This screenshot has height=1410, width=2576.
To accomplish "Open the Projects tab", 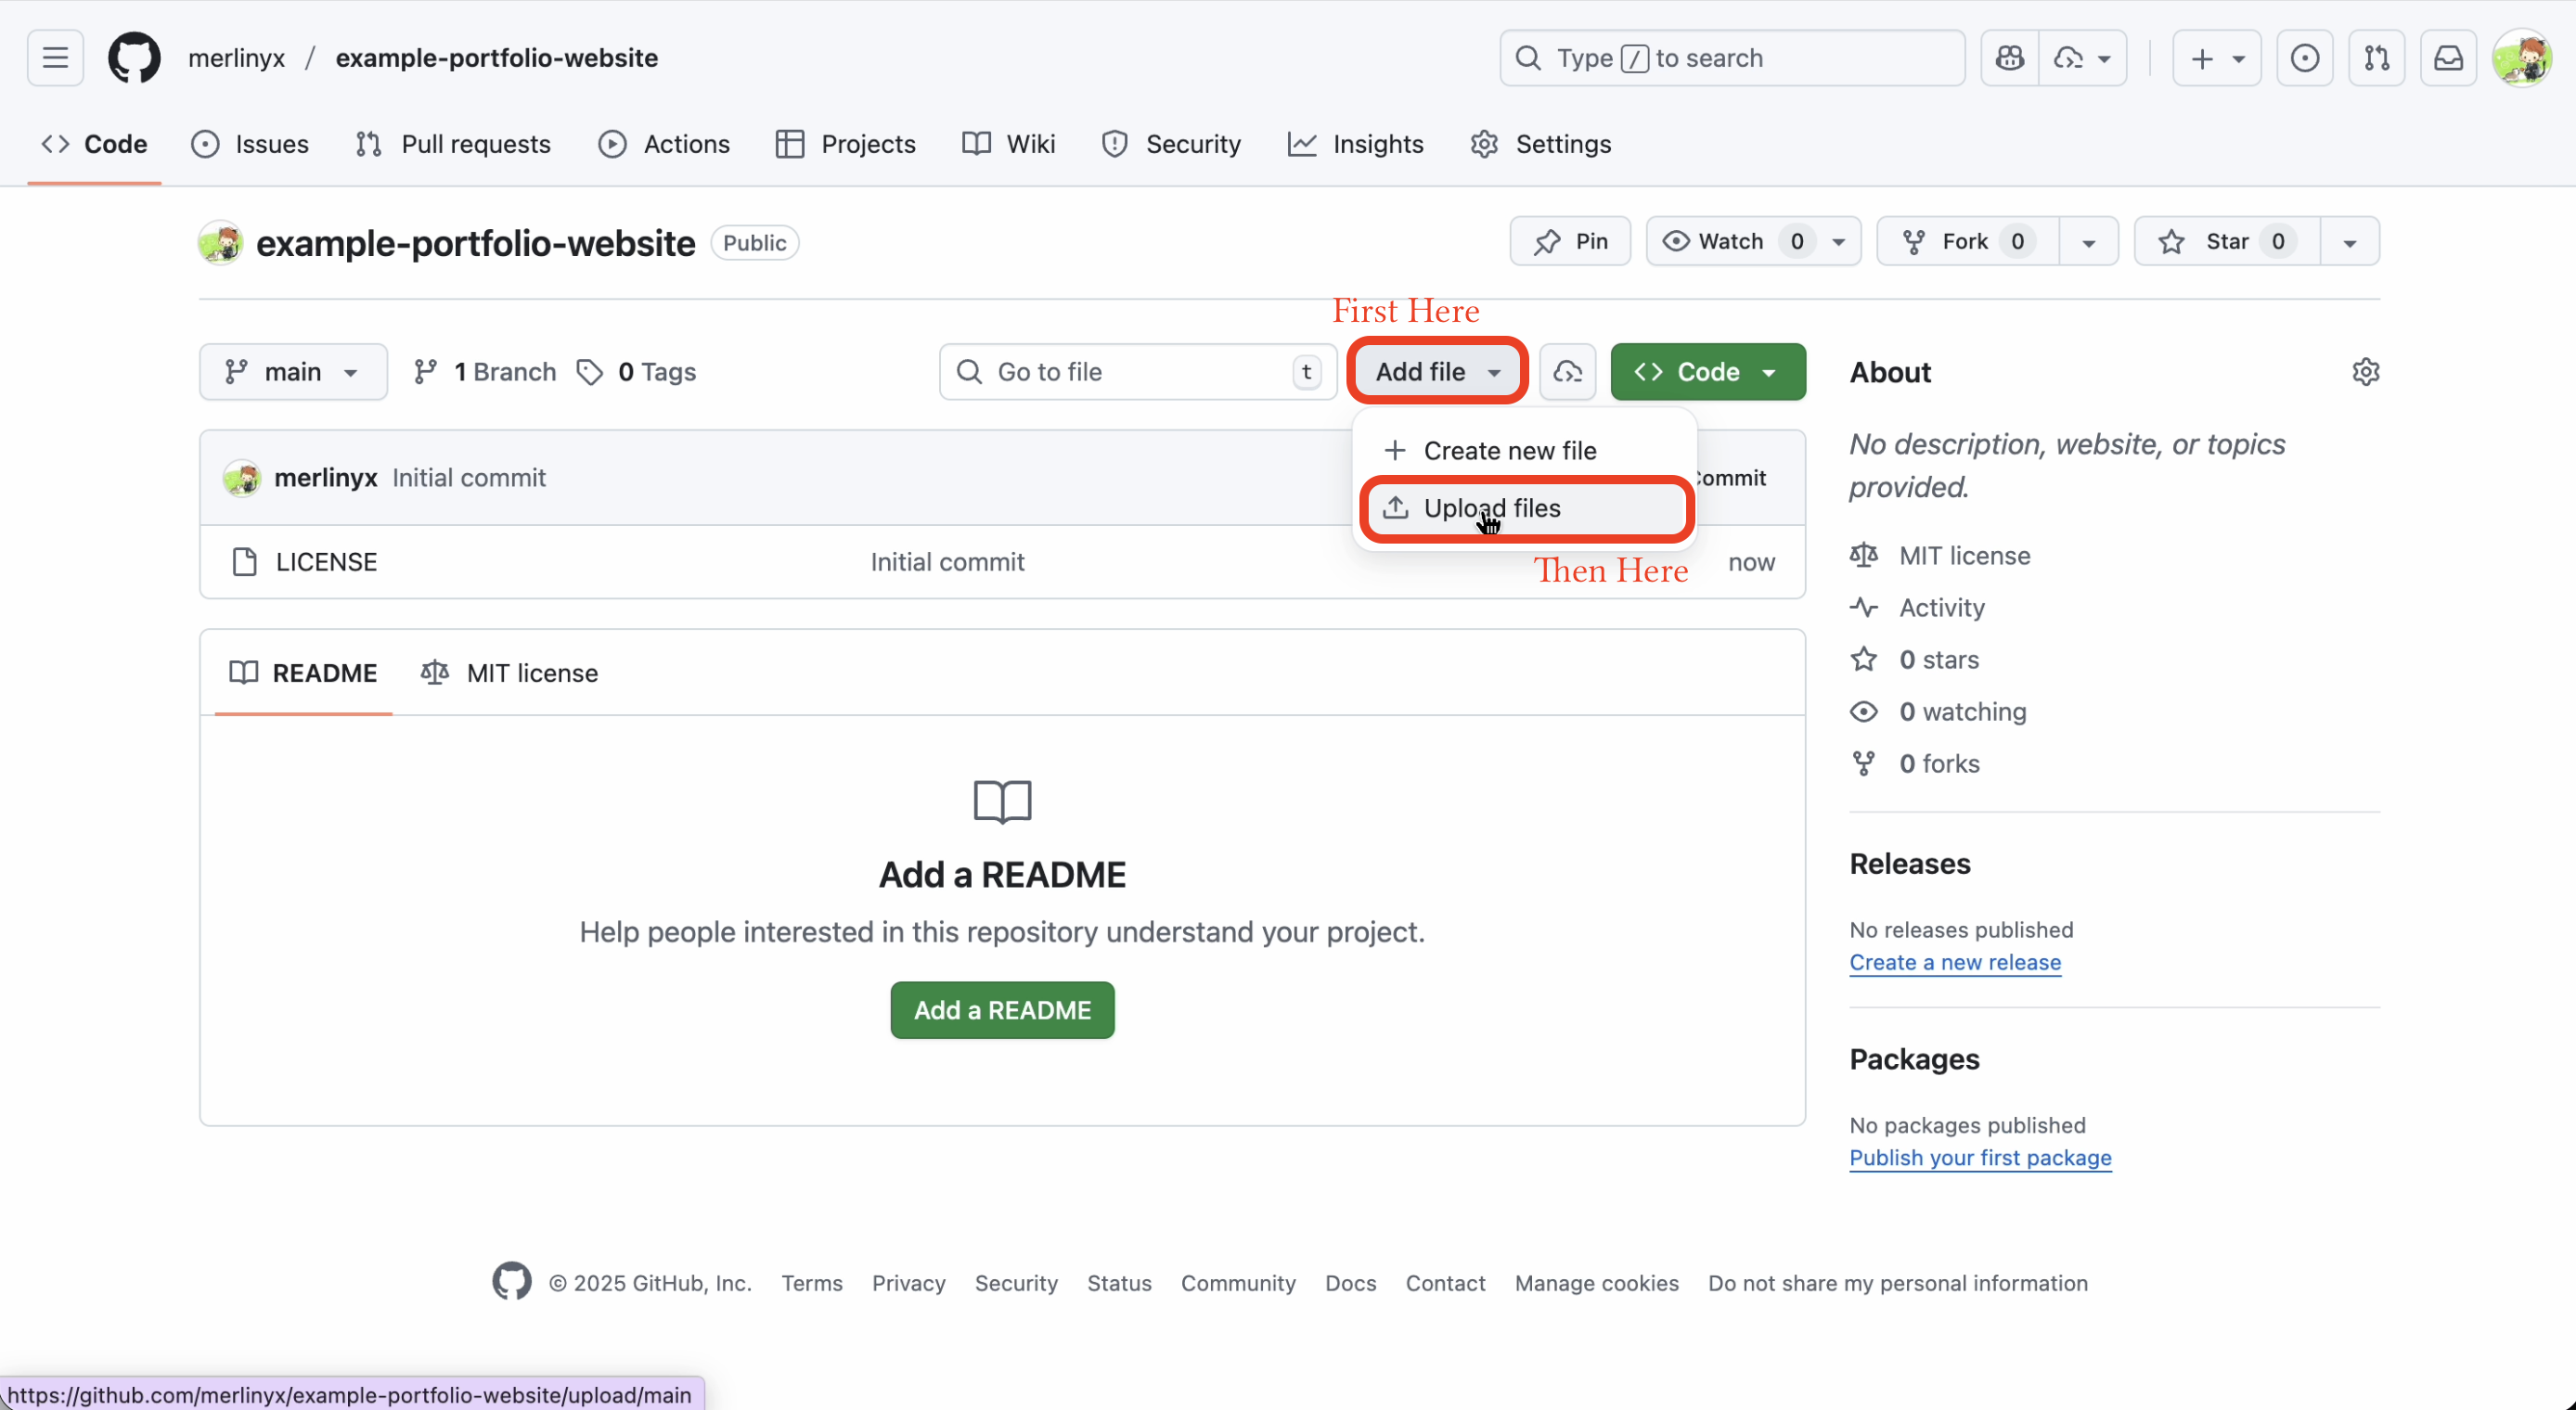I will [x=846, y=144].
